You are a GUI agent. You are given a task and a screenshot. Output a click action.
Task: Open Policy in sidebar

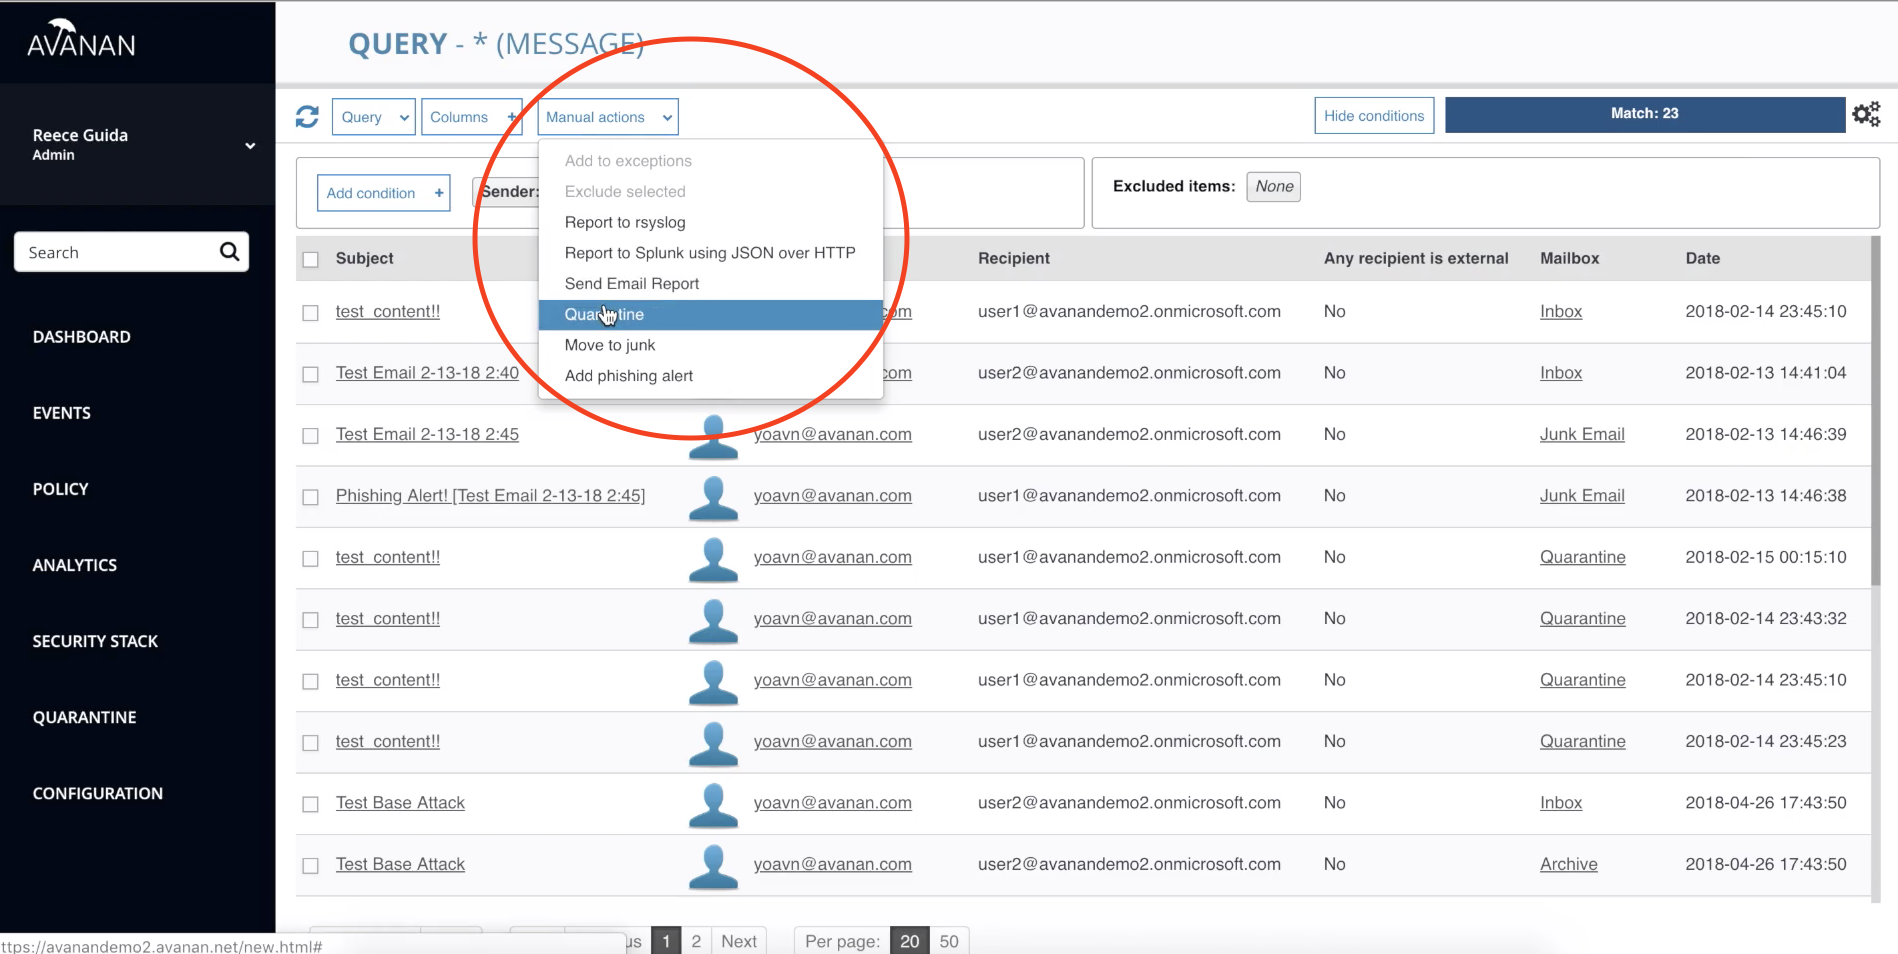(x=61, y=489)
